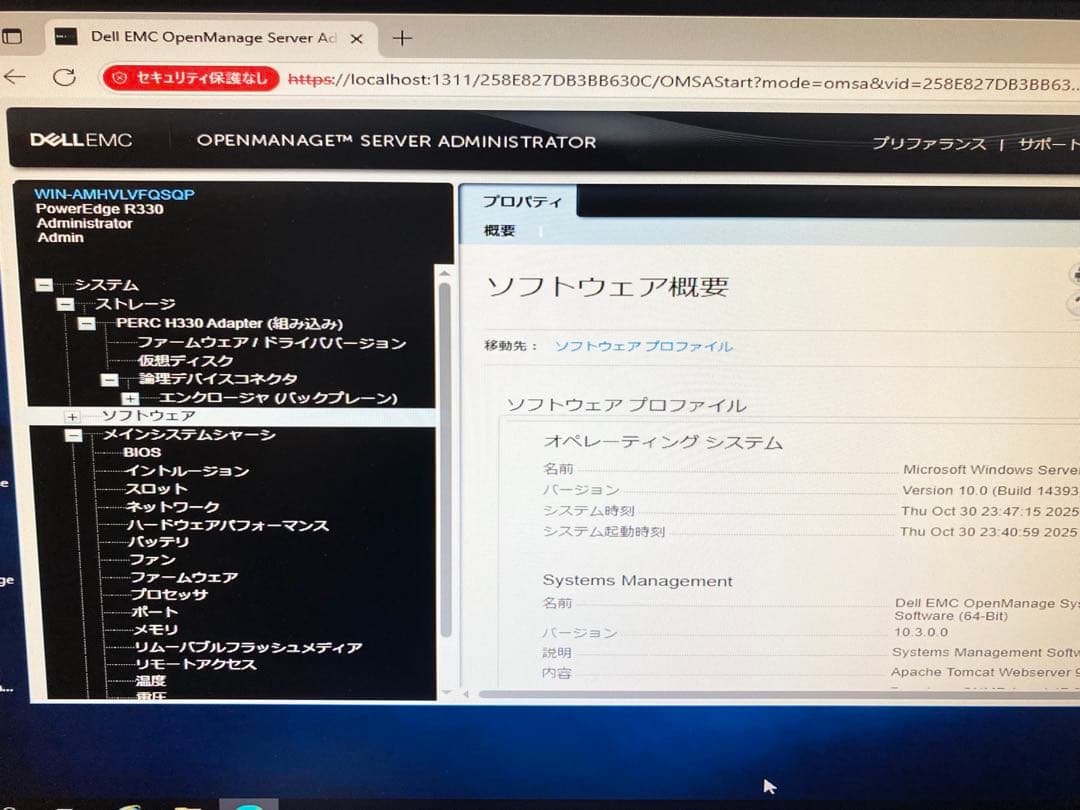1080x810 pixels.
Task: Follow ソフトウェア プロファイル jump link
Action: (x=644, y=346)
